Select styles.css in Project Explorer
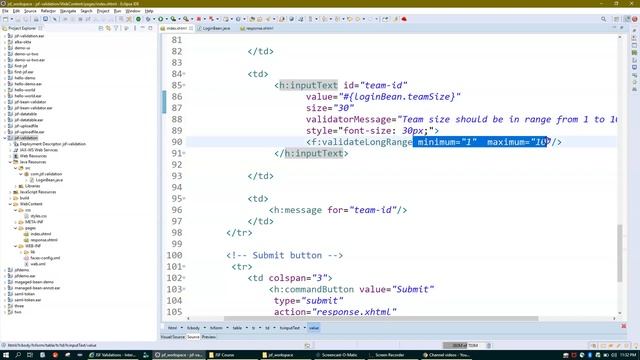The image size is (640, 360). pyautogui.click(x=38, y=216)
